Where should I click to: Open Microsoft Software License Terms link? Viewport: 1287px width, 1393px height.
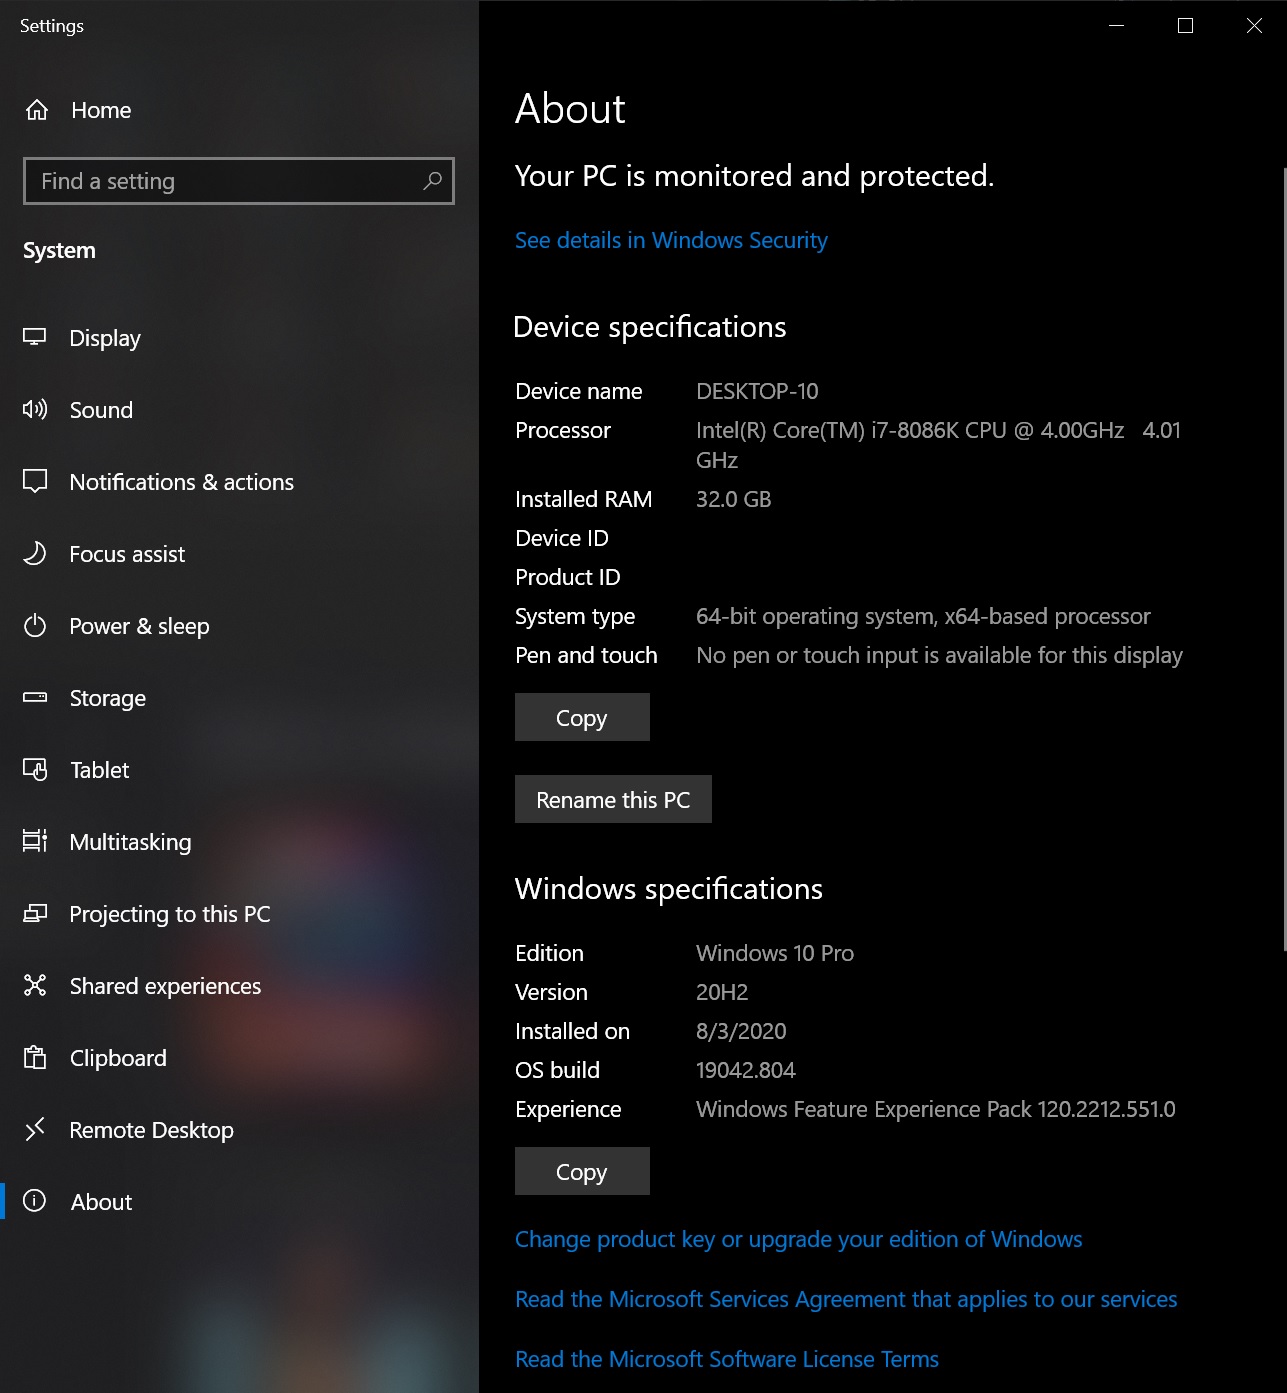point(727,1359)
